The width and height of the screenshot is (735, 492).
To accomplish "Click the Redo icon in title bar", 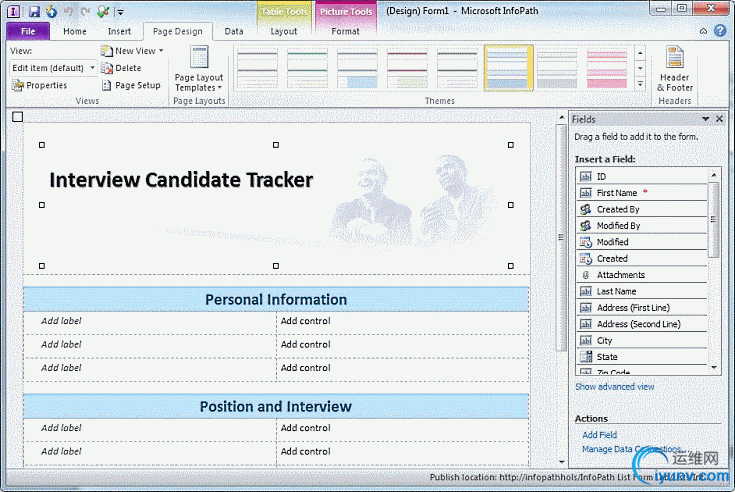I will [85, 11].
